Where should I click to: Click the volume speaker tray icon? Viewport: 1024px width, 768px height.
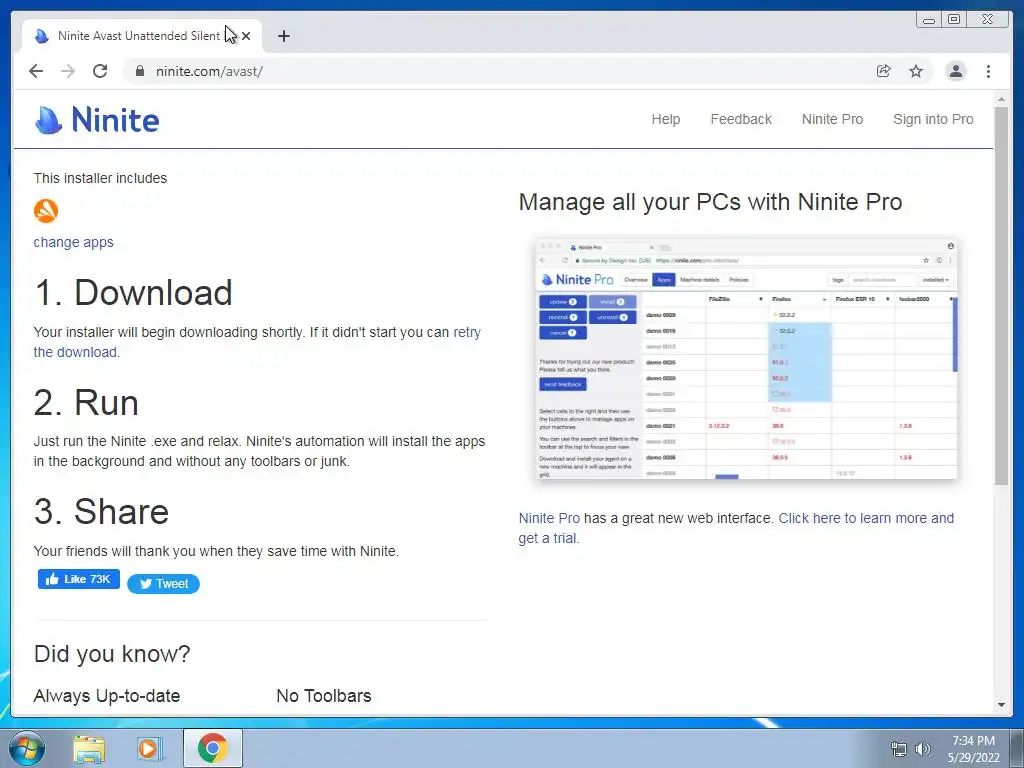point(923,749)
